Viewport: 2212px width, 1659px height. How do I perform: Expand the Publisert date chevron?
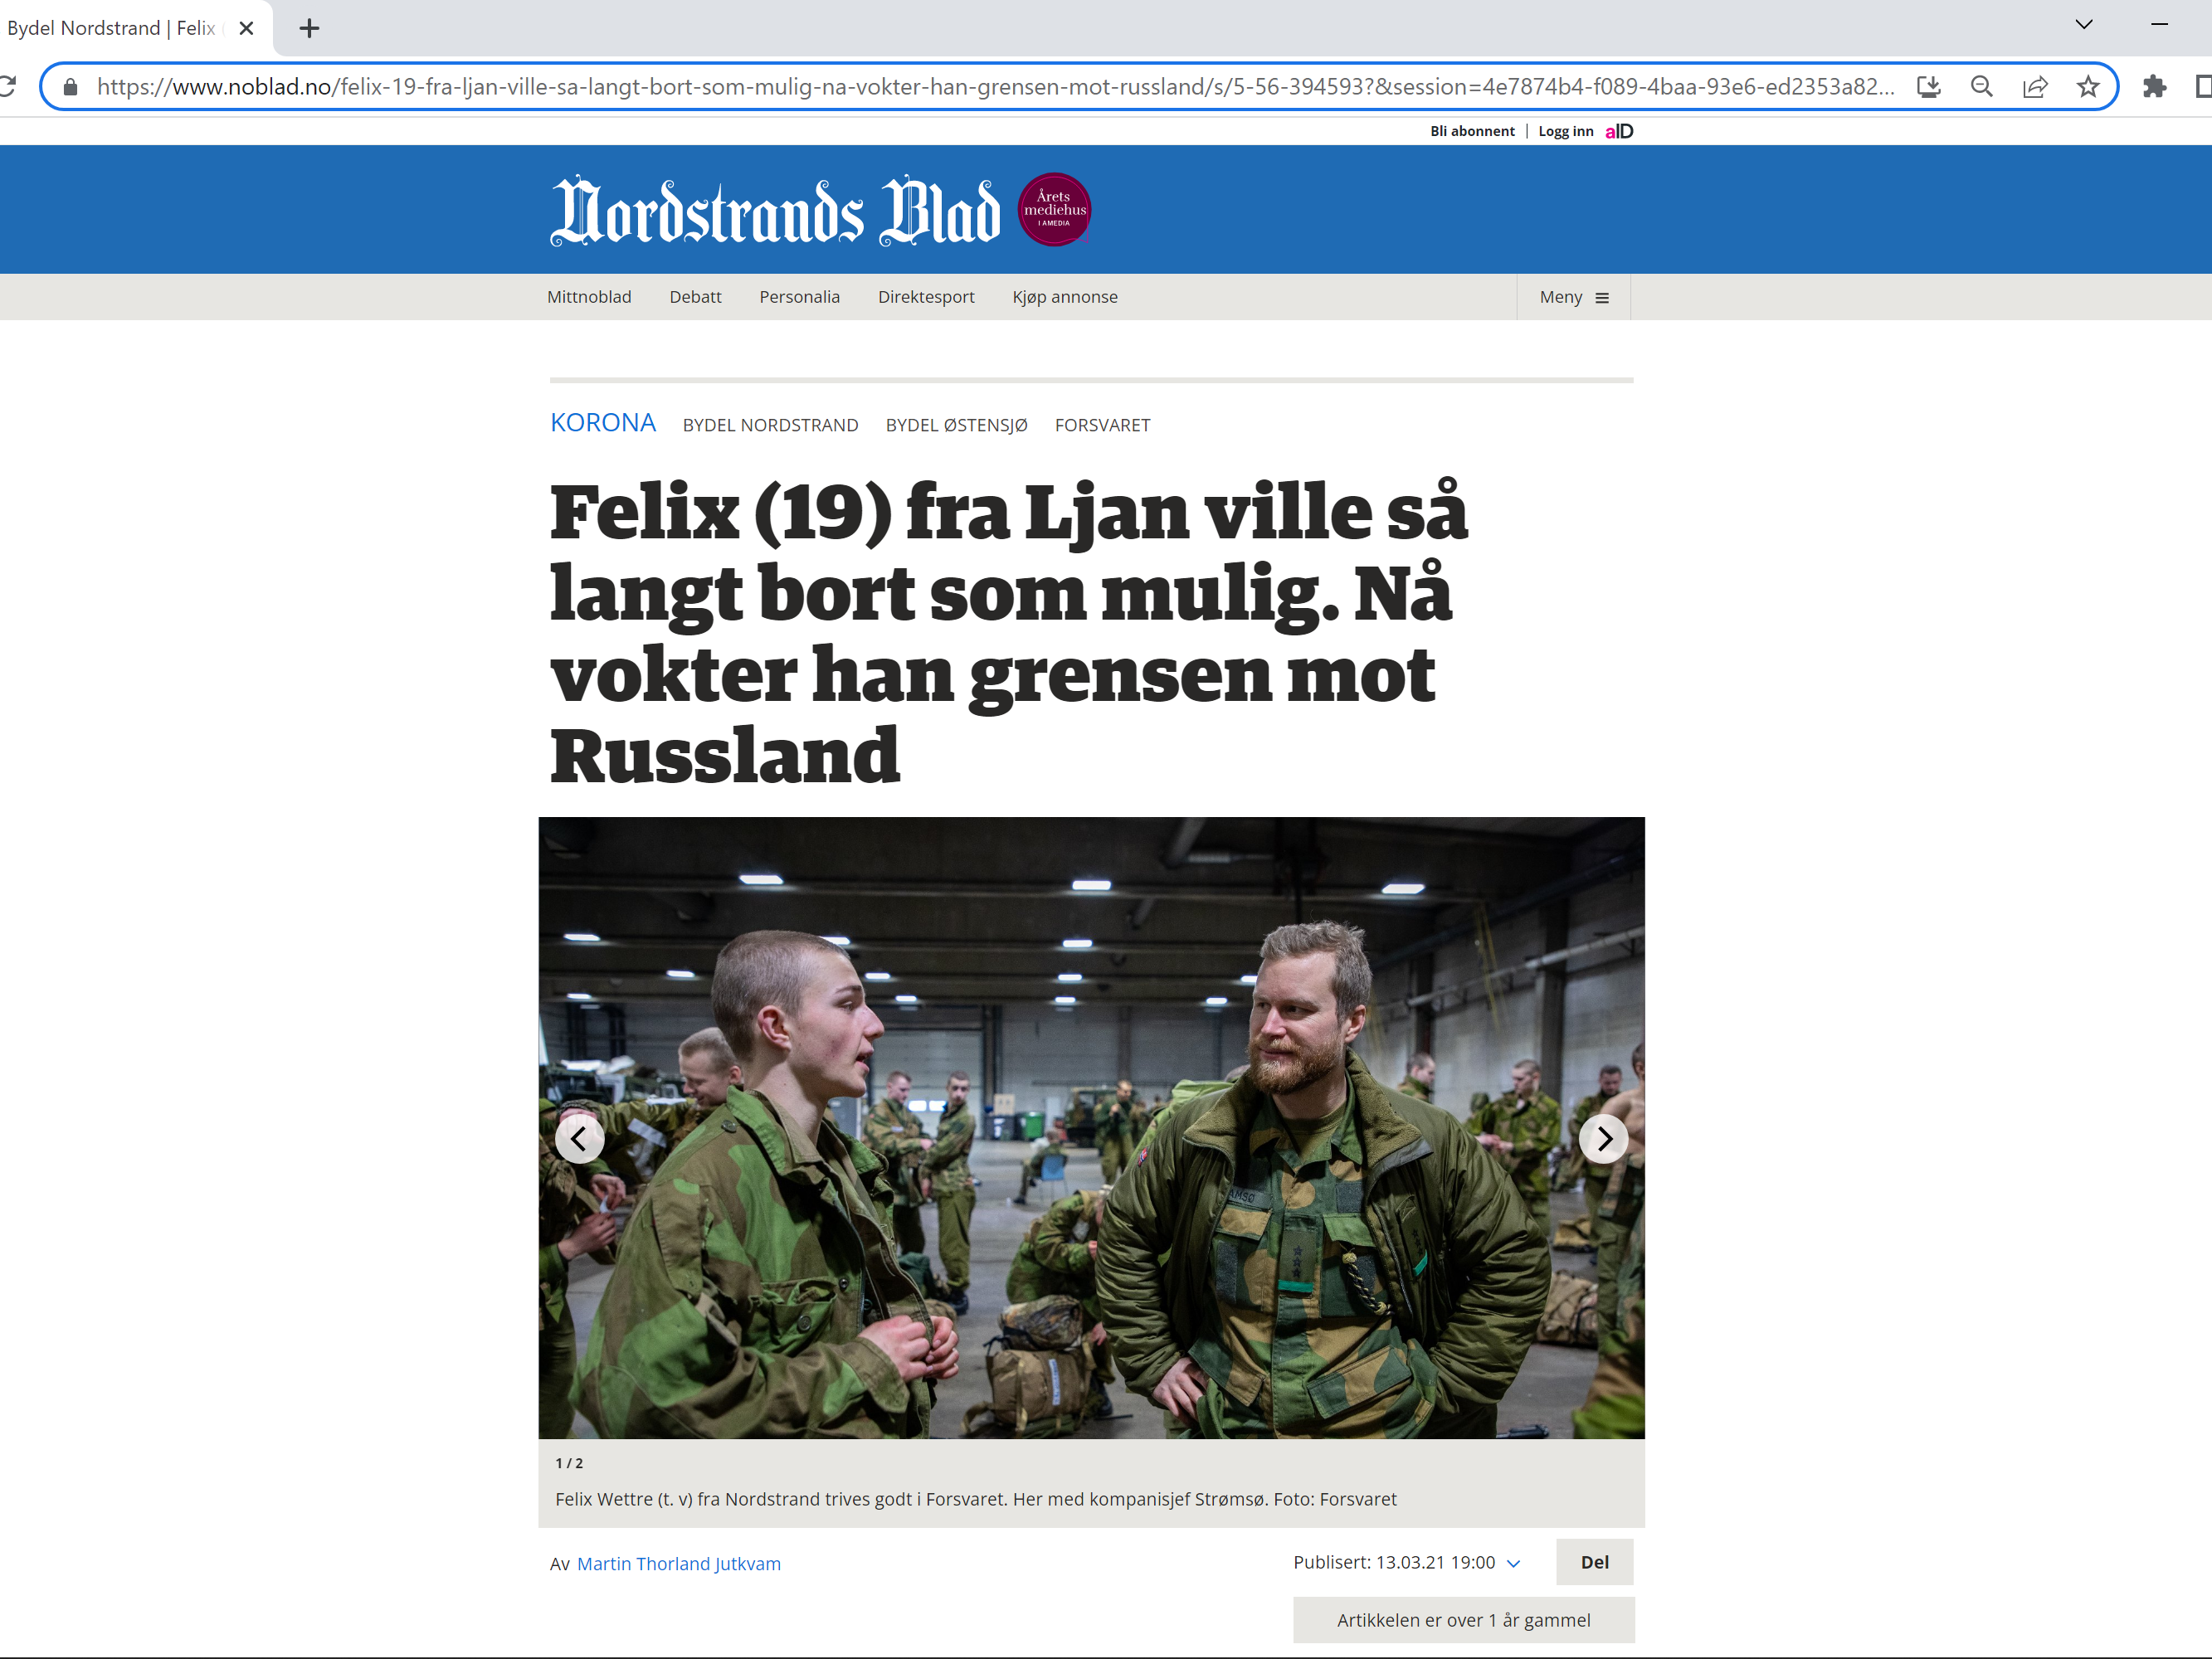[1513, 1563]
